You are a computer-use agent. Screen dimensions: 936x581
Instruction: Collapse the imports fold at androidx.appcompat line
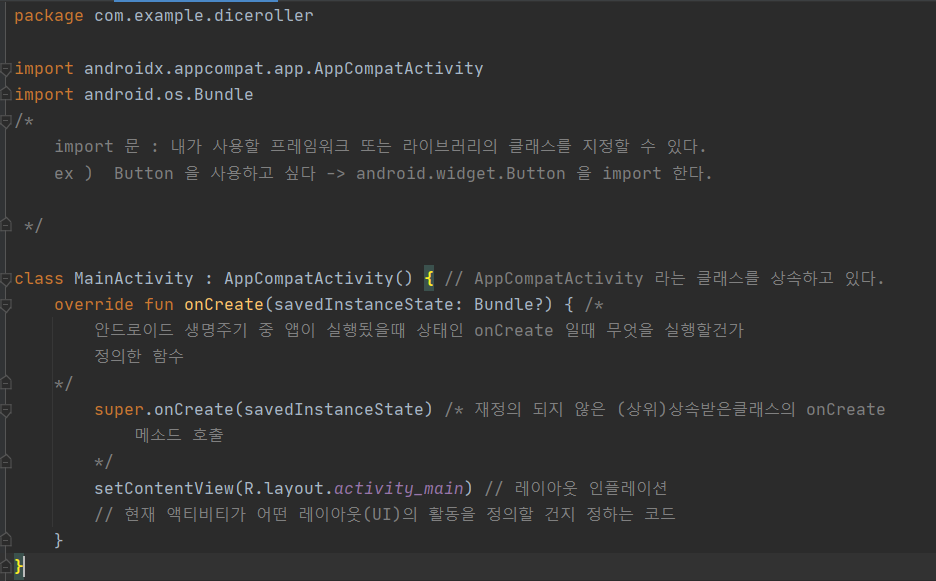click(x=6, y=69)
